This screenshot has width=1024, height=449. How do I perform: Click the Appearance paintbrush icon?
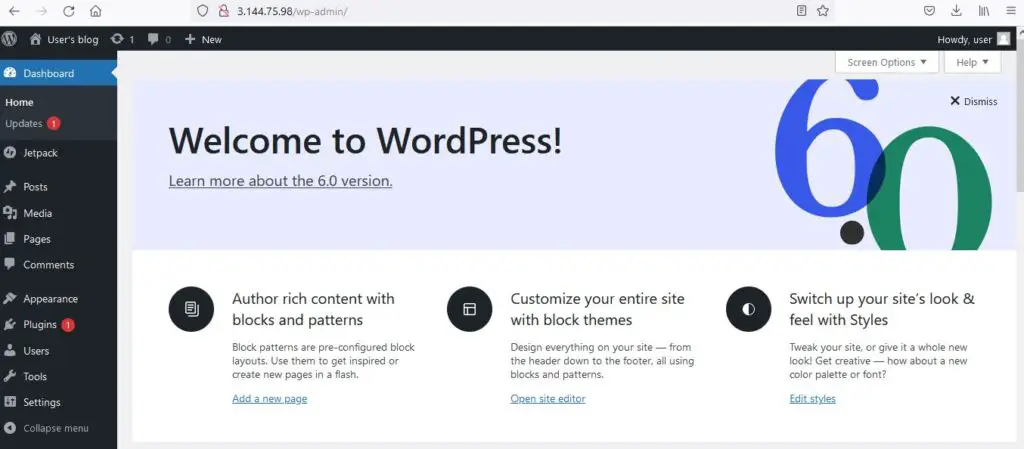pos(10,298)
